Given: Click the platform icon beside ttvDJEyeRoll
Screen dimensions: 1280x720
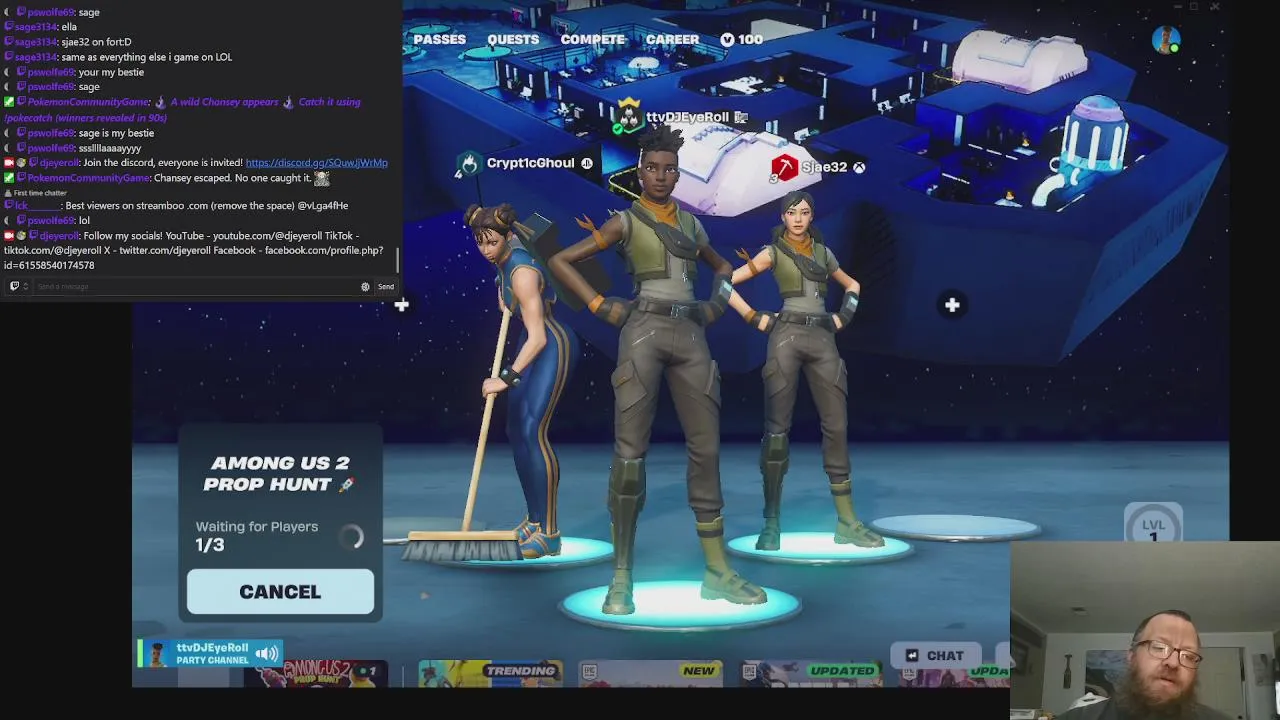Looking at the screenshot, I should 741,117.
